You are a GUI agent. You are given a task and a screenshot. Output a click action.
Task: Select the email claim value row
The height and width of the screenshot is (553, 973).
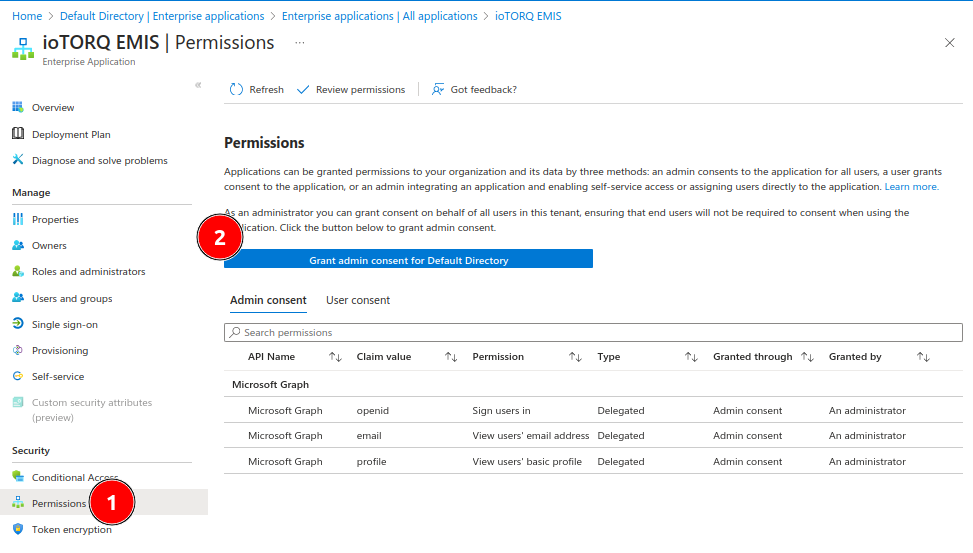[593, 436]
